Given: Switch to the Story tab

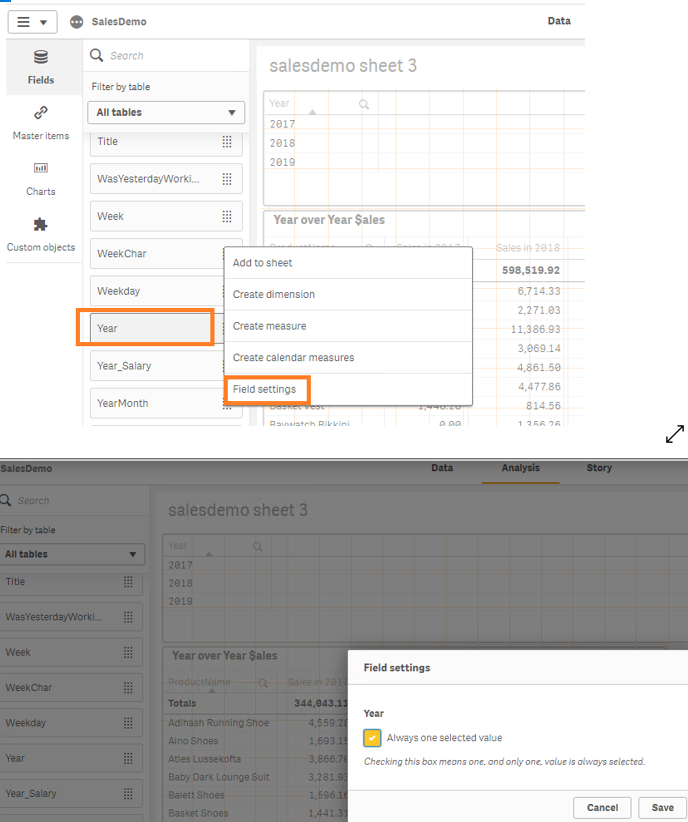Looking at the screenshot, I should pos(599,468).
